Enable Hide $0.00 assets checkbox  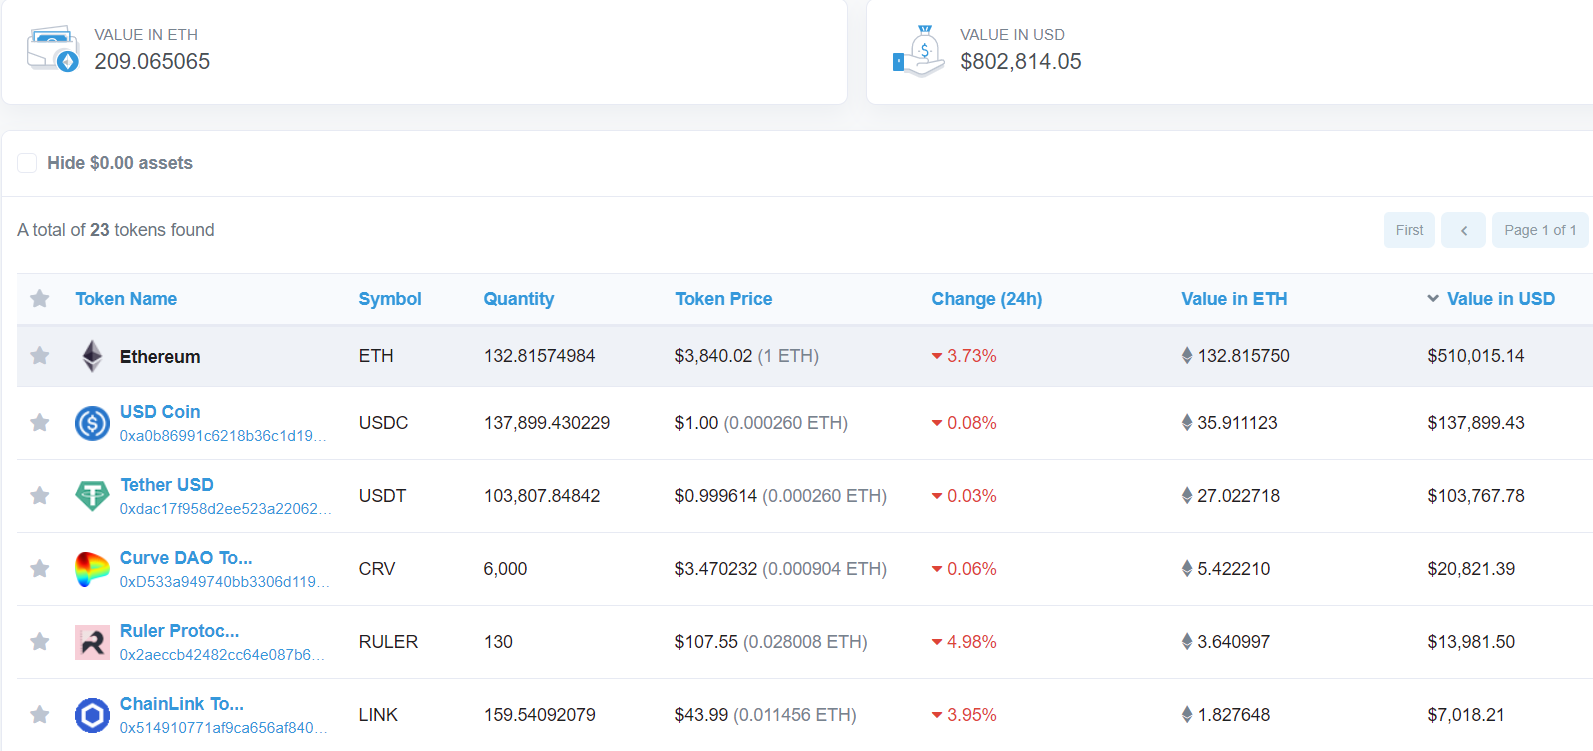27,163
